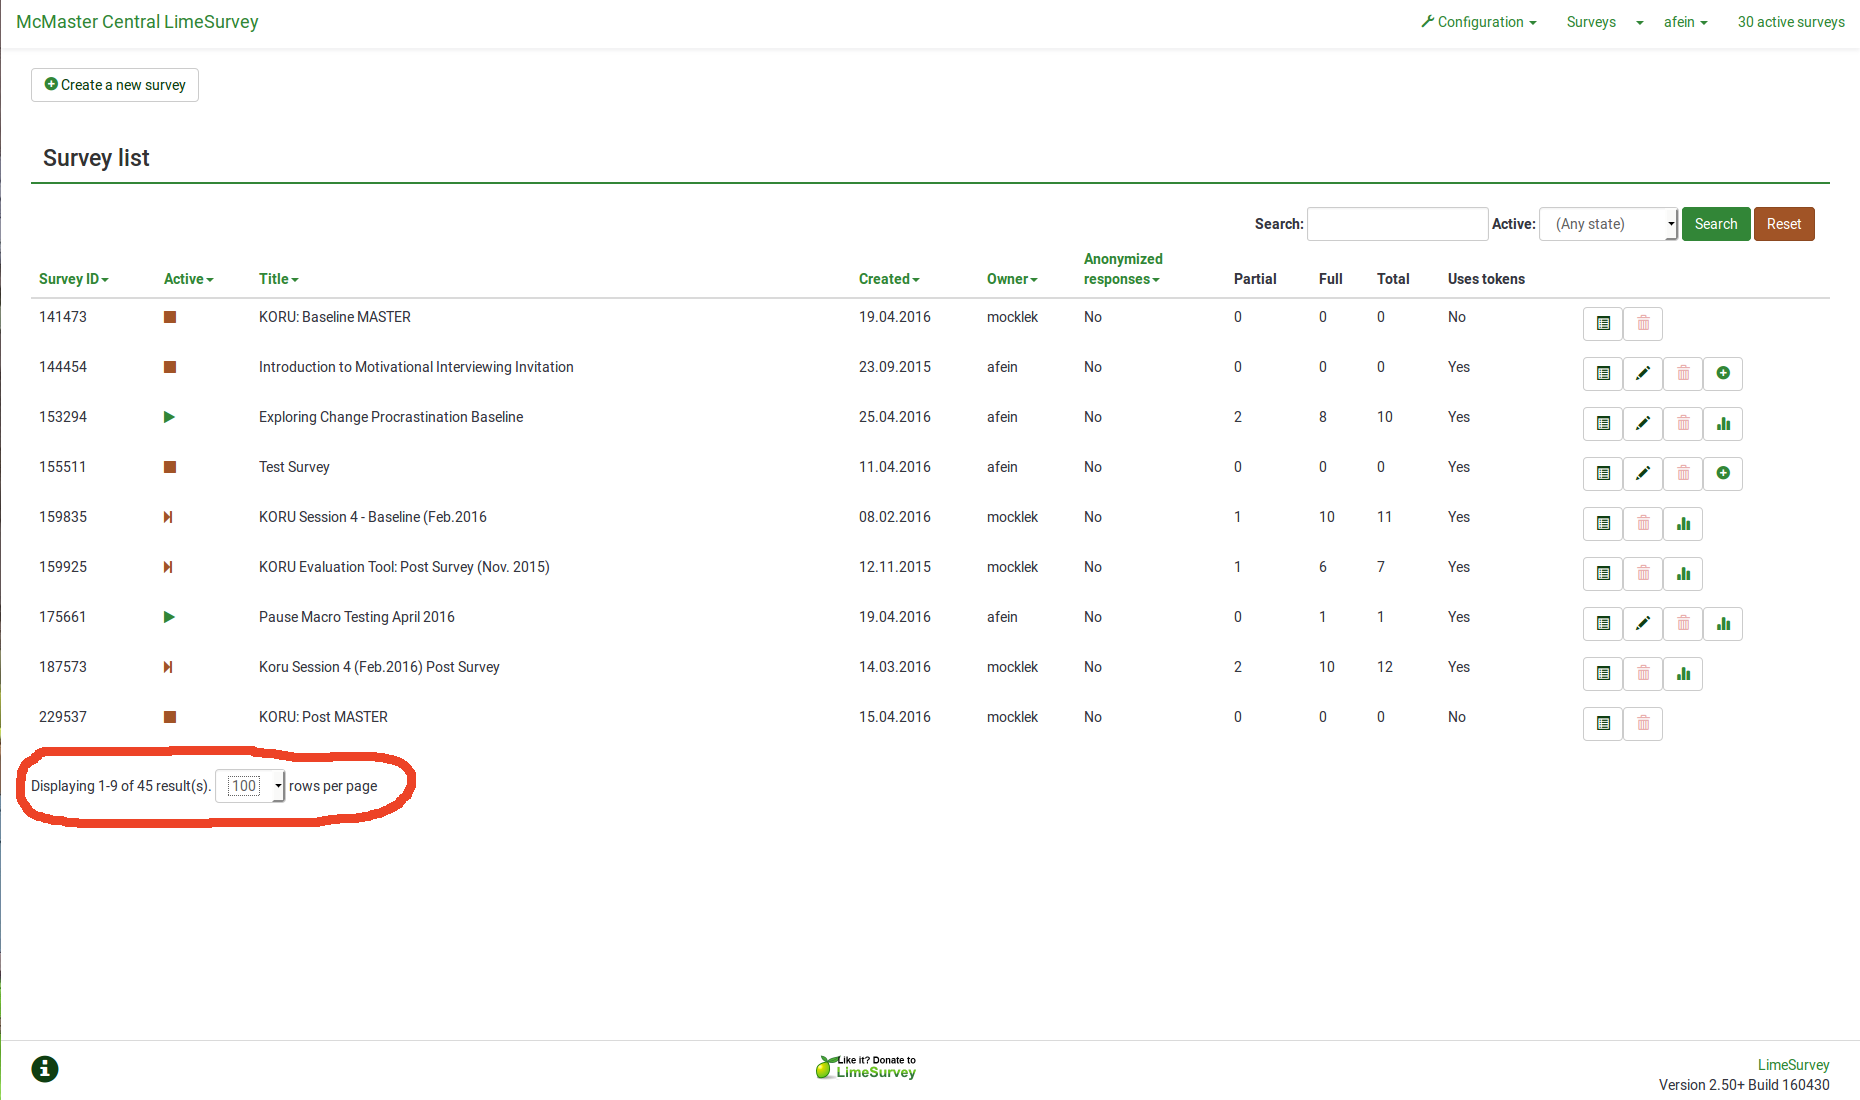
Task: Click the info icon in the footer
Action: click(x=45, y=1069)
